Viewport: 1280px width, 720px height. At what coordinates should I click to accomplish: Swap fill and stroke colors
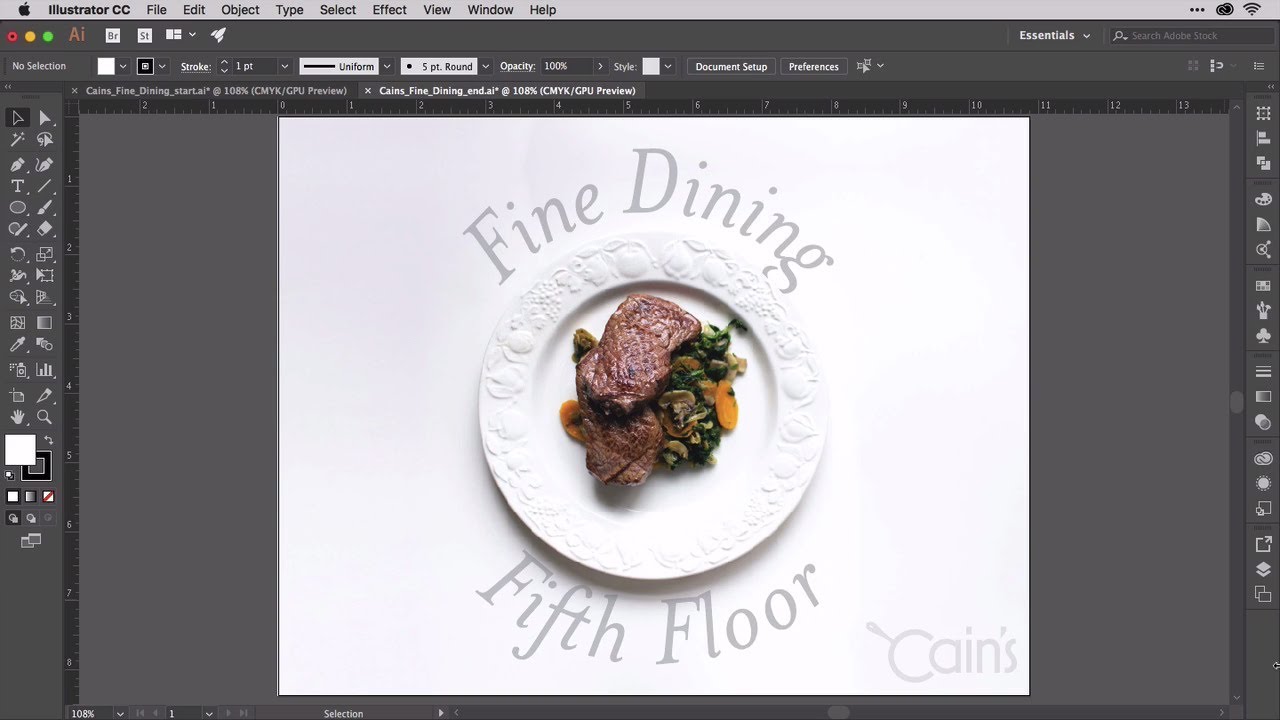48,440
